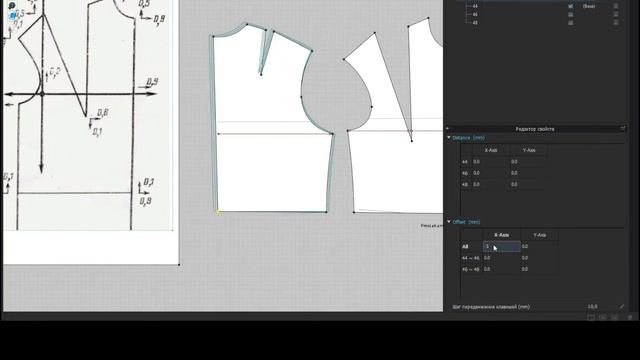640x360 pixels.
Task: Click the Property Editor left header icon
Action: 447,129
